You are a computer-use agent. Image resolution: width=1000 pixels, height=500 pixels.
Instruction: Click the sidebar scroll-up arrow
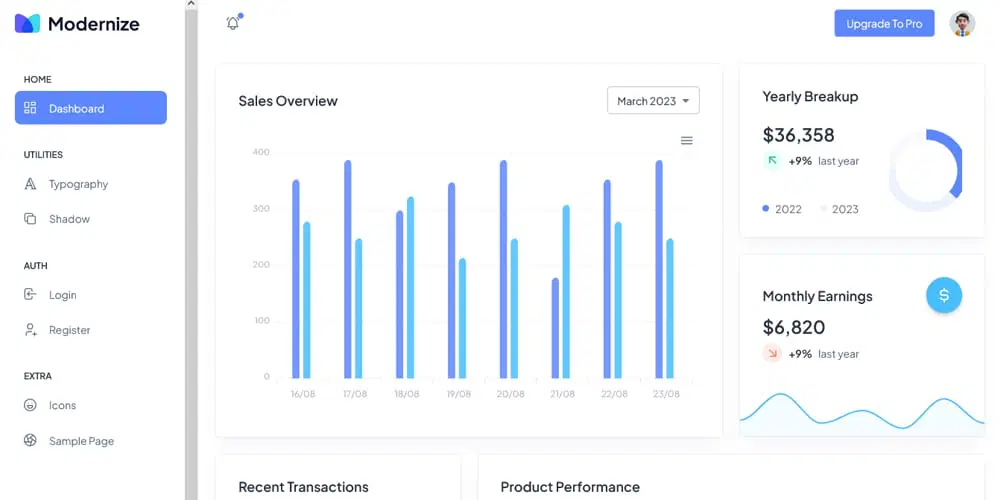pos(191,4)
